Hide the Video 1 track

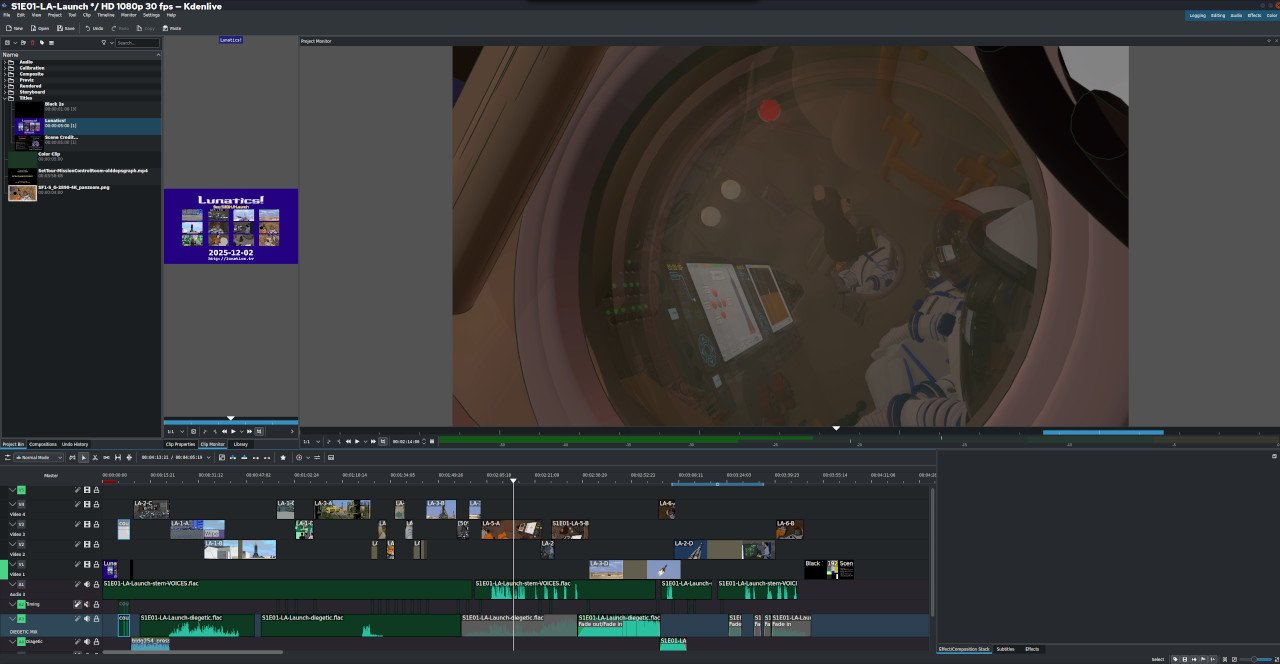(87, 564)
